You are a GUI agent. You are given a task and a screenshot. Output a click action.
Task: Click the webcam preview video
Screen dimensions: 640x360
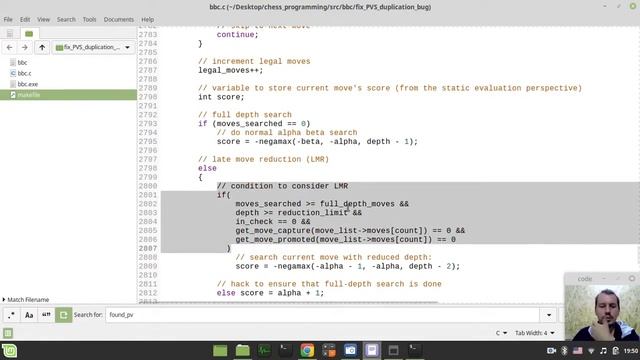coord(602,312)
